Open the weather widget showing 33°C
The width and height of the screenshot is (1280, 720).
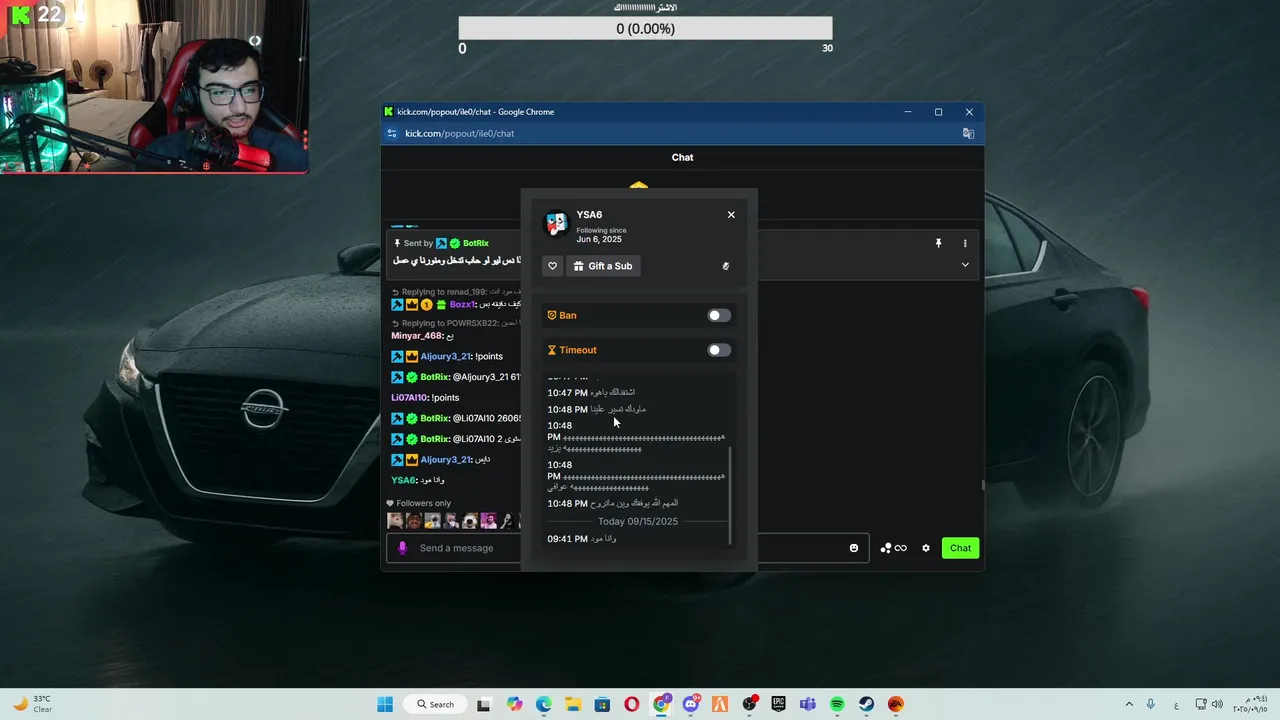pyautogui.click(x=32, y=704)
